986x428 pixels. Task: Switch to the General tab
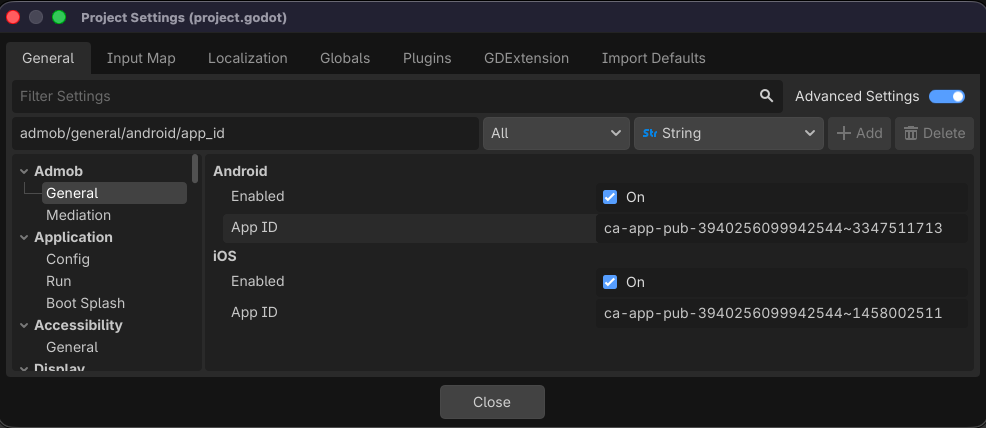click(x=48, y=58)
